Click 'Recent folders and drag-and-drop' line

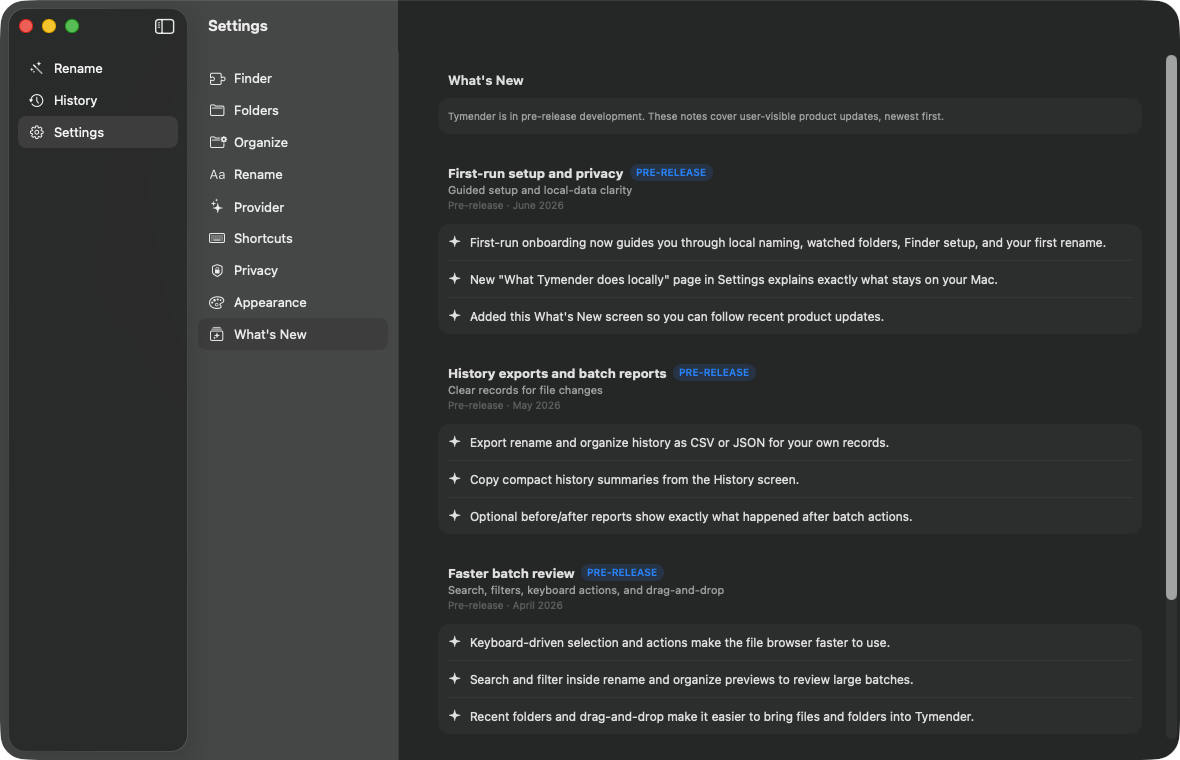click(721, 716)
